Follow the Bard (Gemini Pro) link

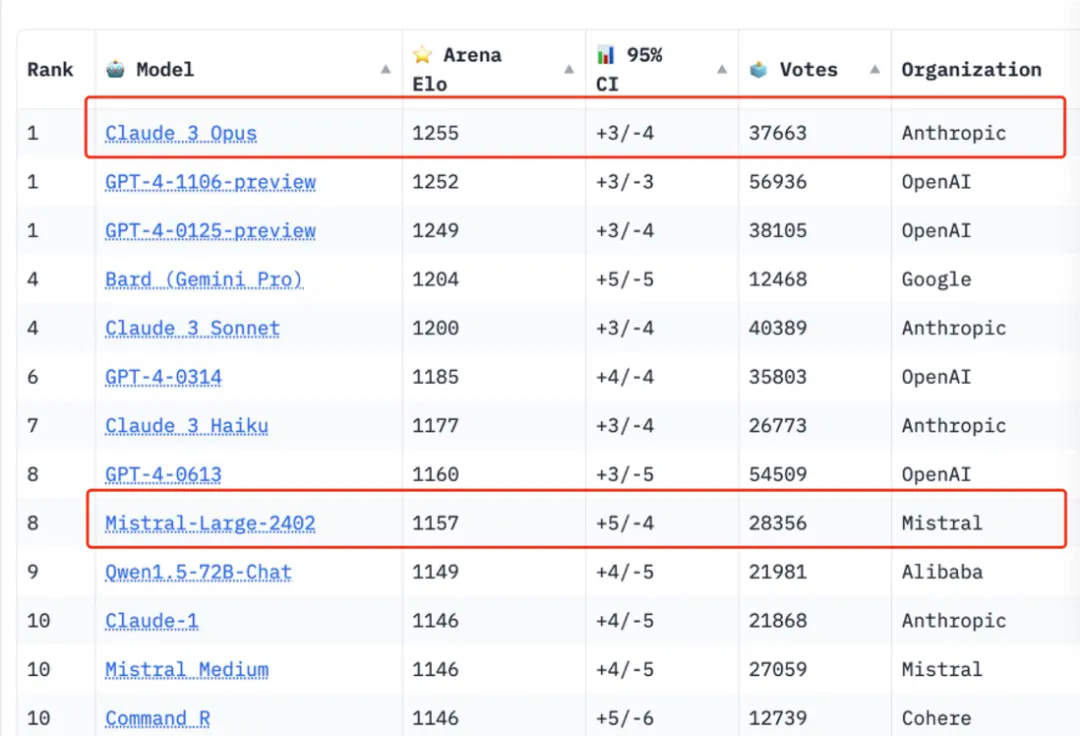[203, 280]
